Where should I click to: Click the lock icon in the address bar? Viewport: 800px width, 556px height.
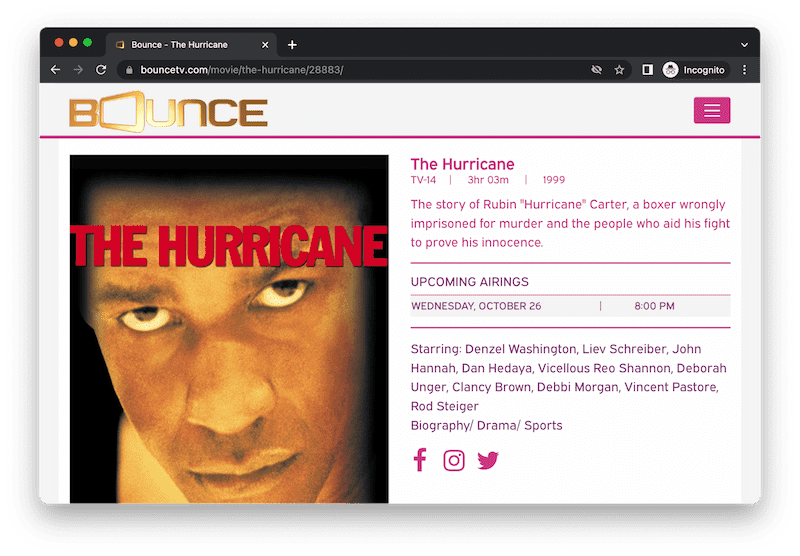[130, 70]
